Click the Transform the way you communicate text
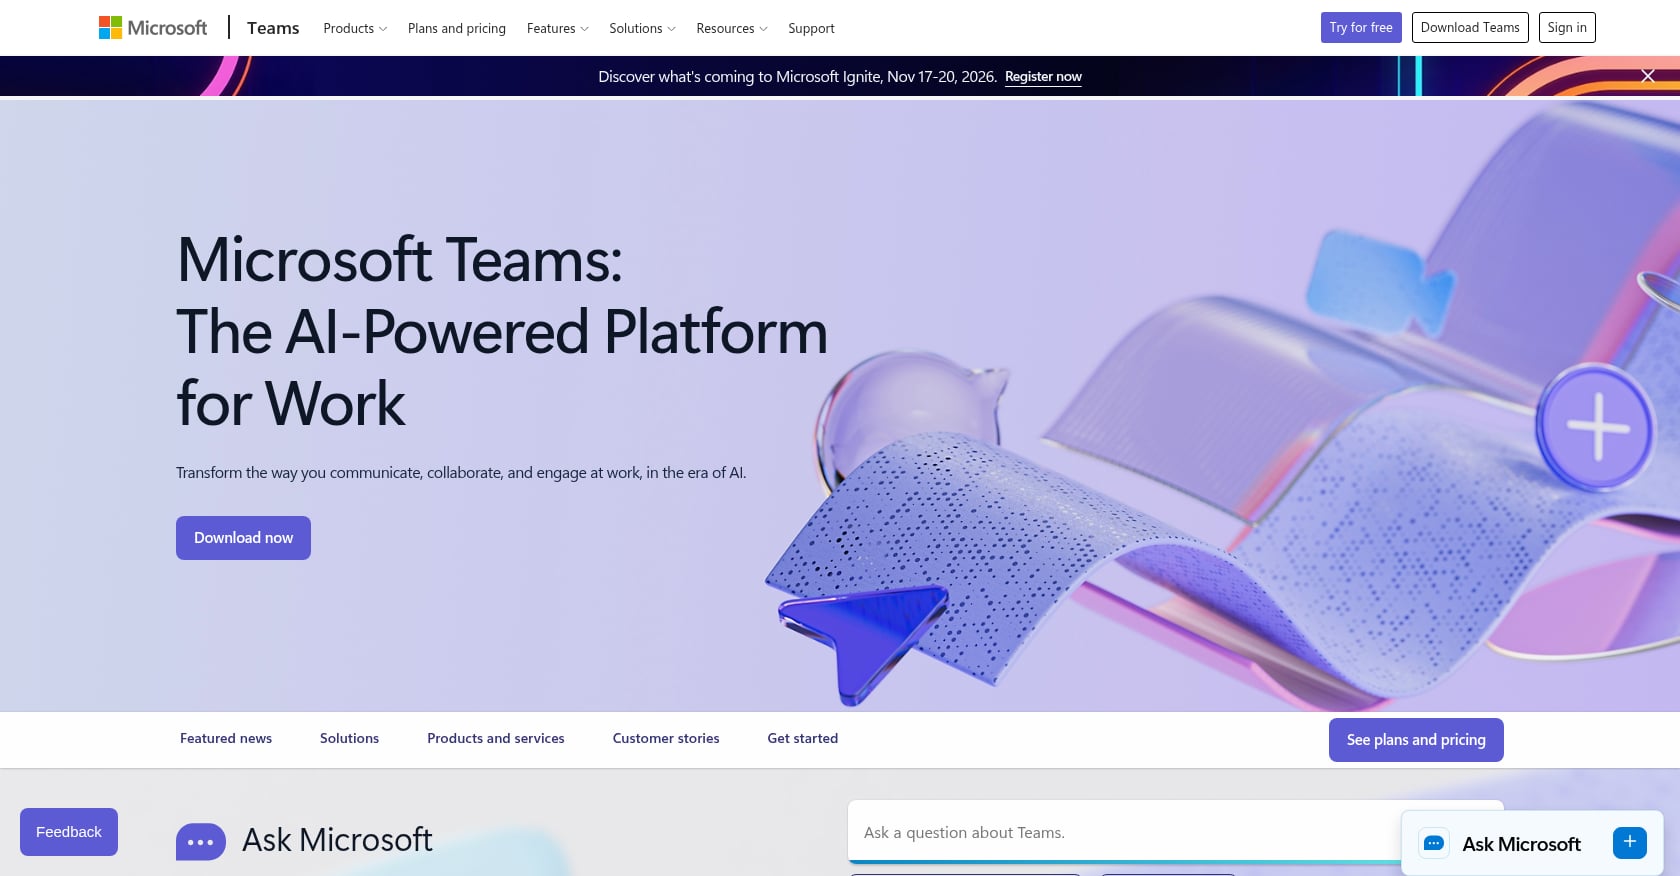The height and width of the screenshot is (876, 1680). click(x=461, y=473)
